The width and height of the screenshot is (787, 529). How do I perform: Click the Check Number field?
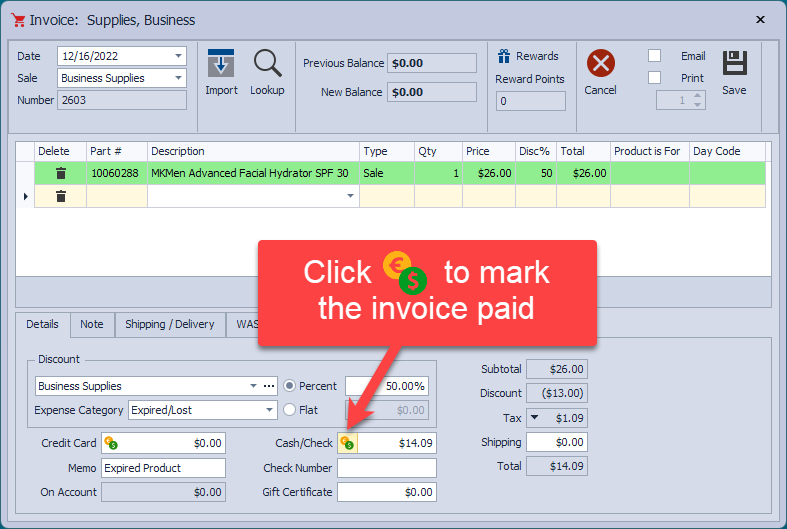point(387,468)
